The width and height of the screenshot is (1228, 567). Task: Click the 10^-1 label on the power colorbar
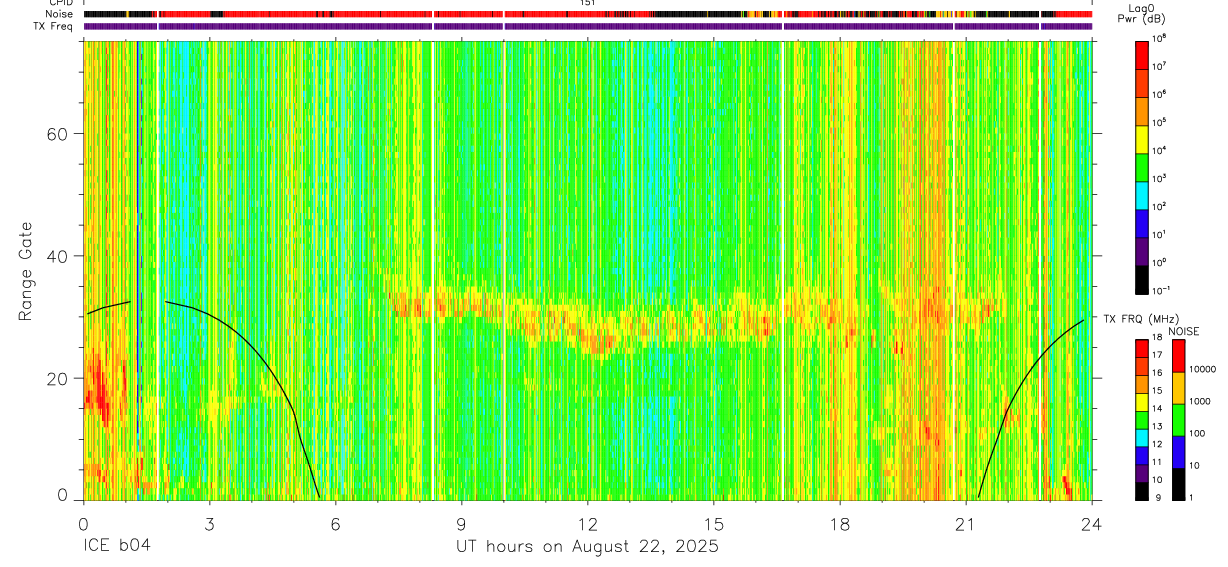click(x=1160, y=290)
